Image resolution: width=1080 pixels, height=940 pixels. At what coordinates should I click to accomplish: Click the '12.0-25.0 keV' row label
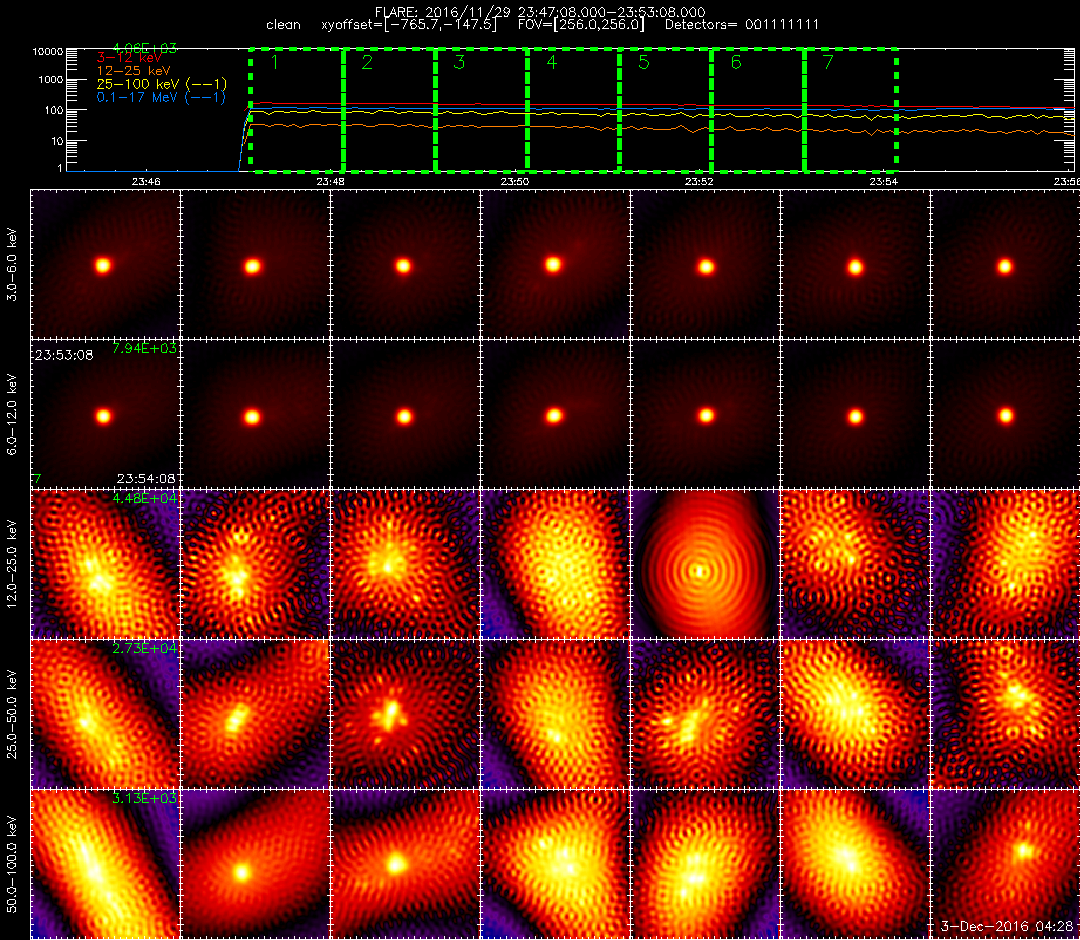12,564
